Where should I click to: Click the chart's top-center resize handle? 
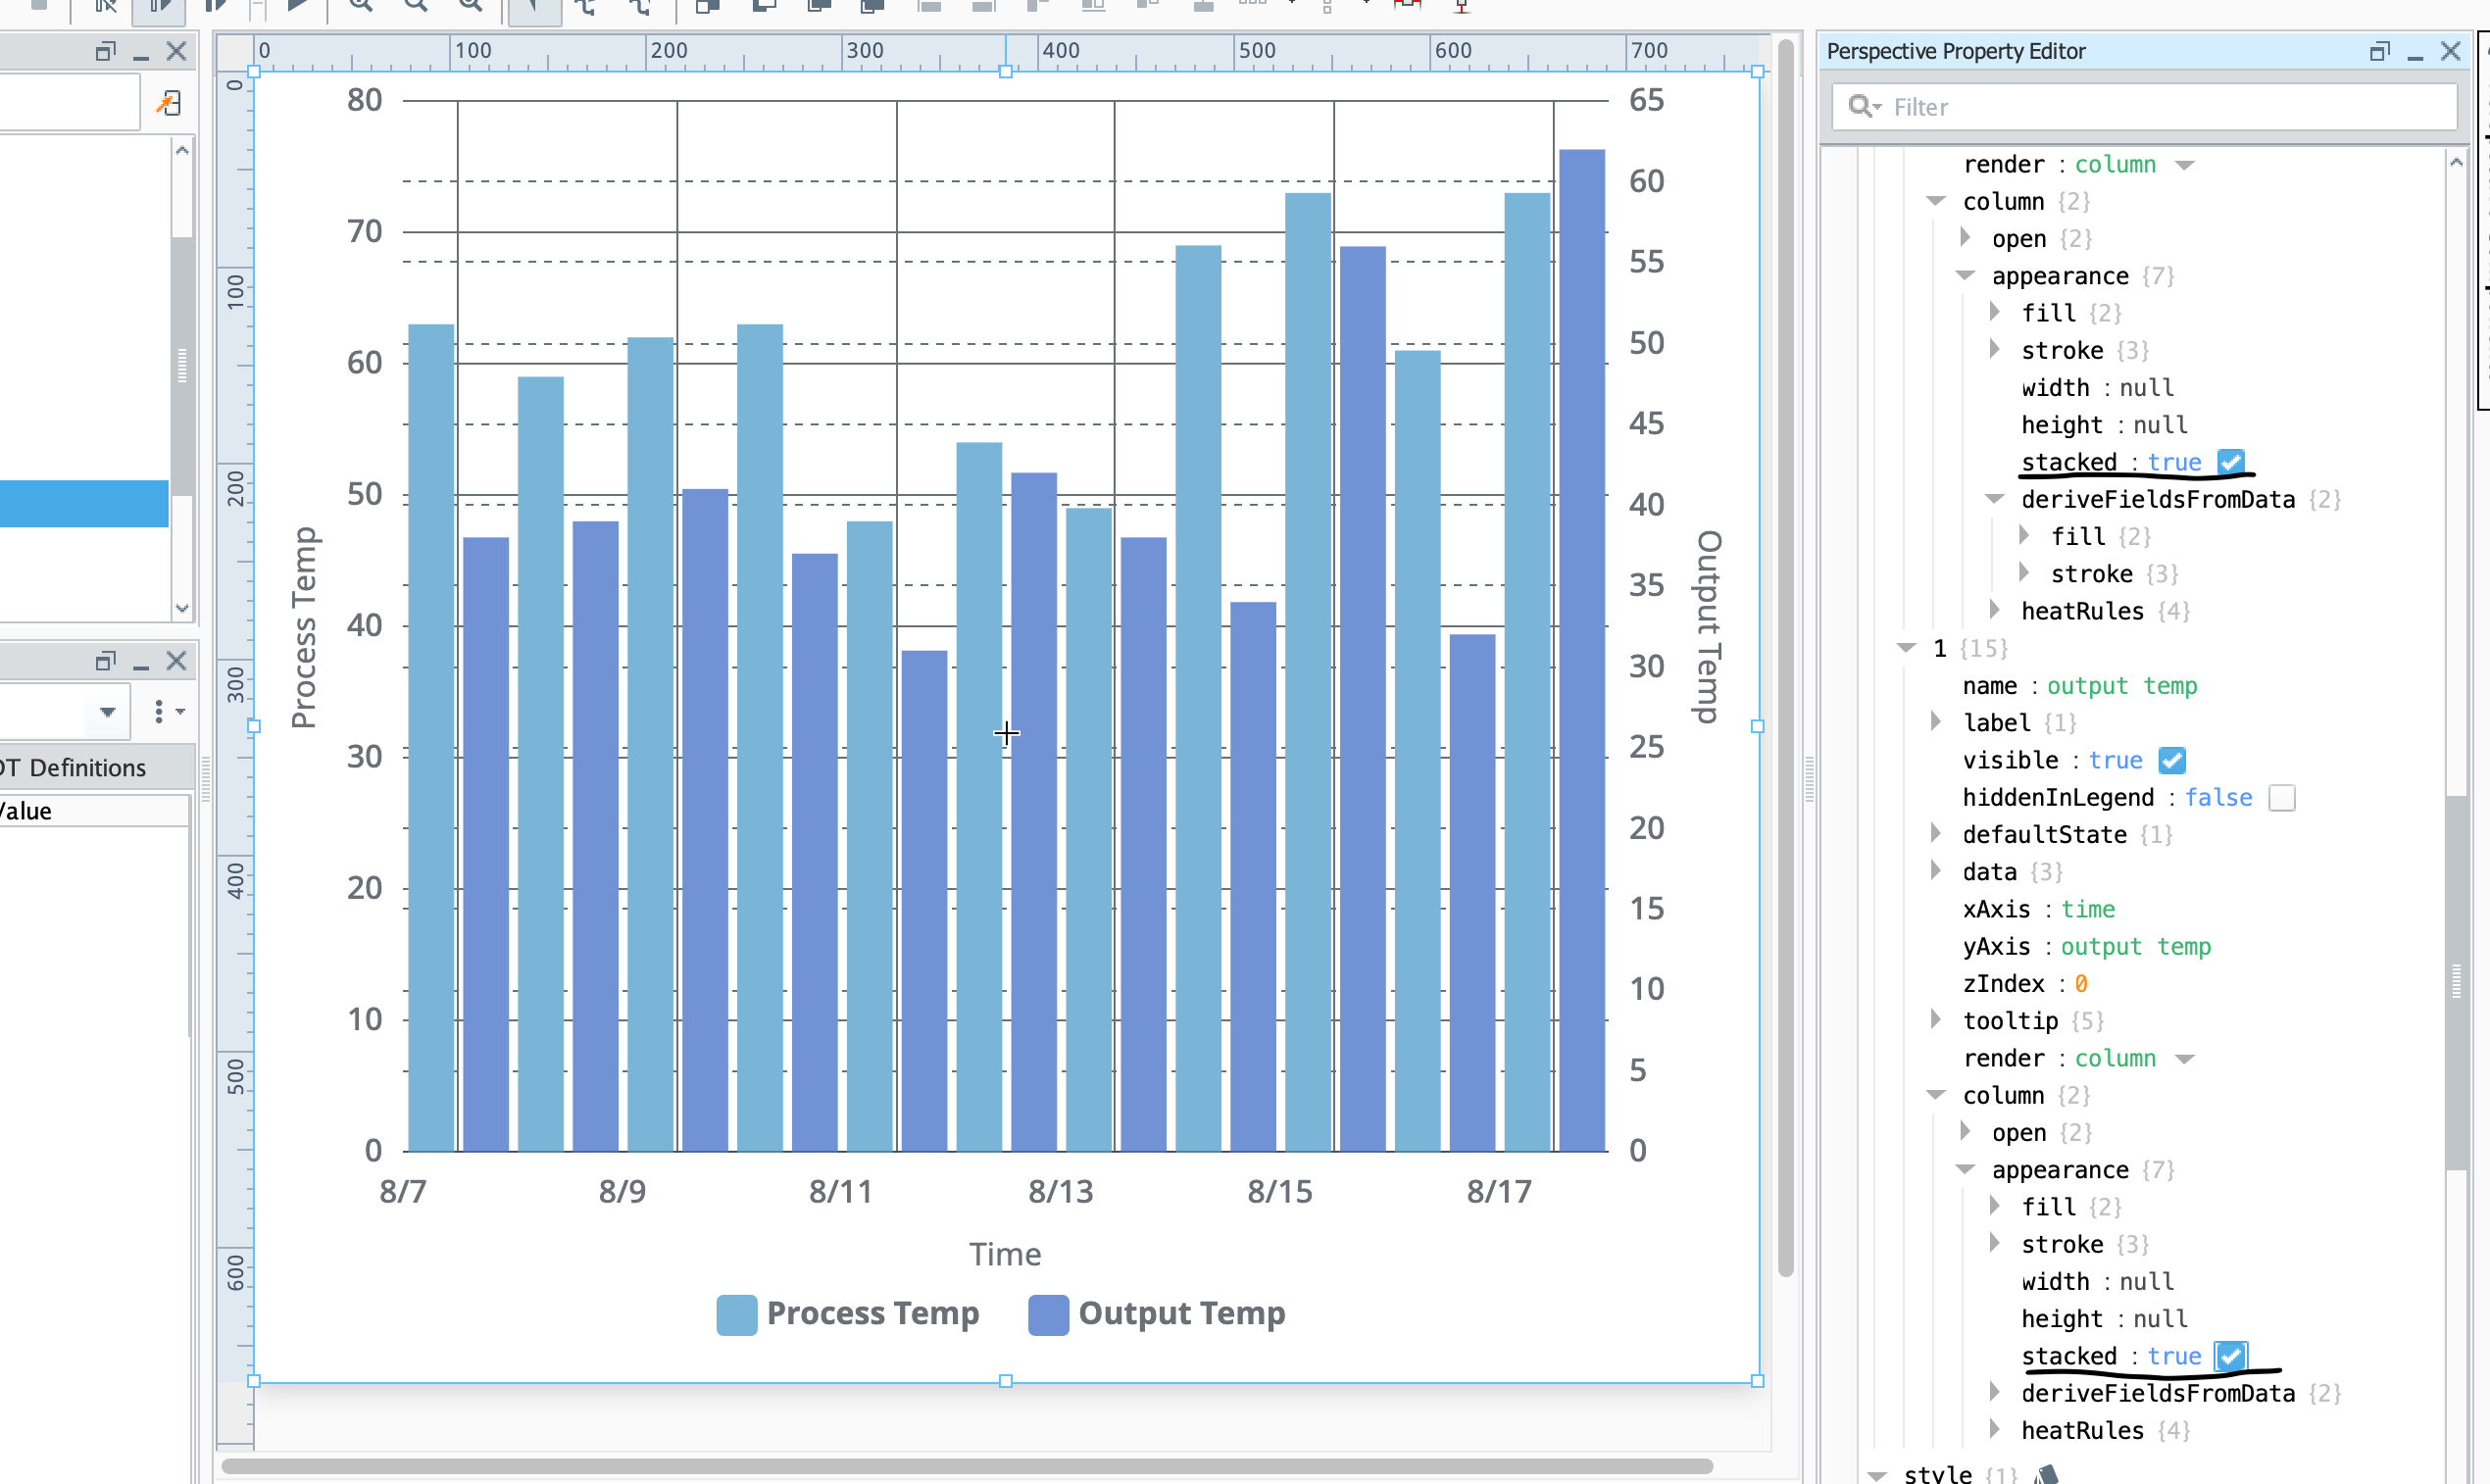(x=1005, y=72)
